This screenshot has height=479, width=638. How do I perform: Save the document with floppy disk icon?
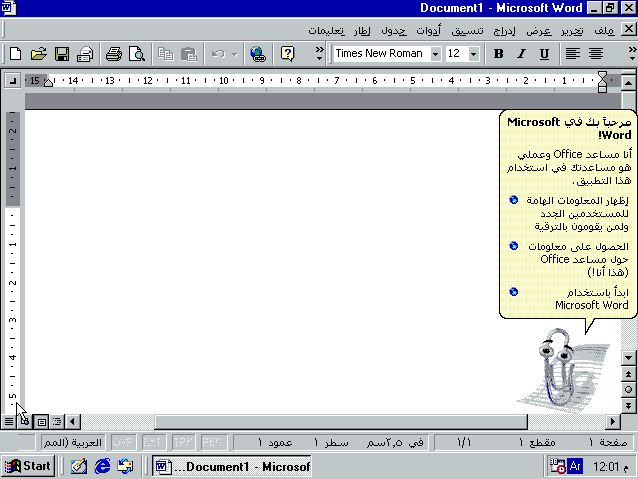(62, 54)
